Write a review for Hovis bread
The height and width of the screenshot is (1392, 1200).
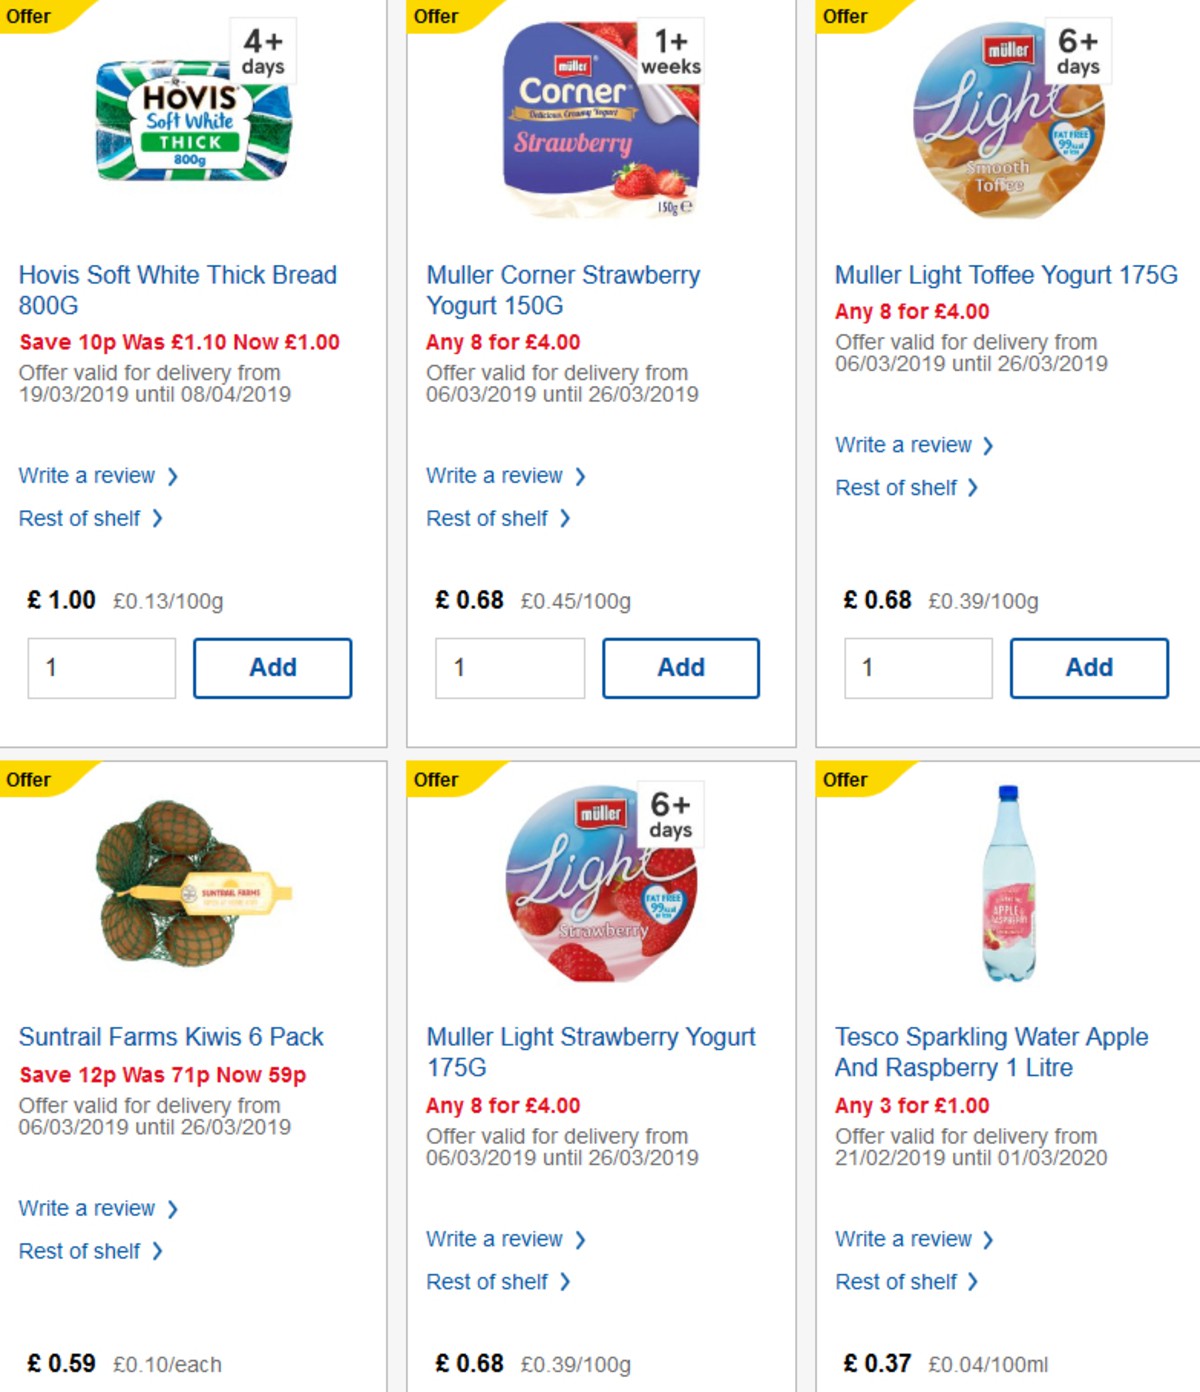coord(86,475)
